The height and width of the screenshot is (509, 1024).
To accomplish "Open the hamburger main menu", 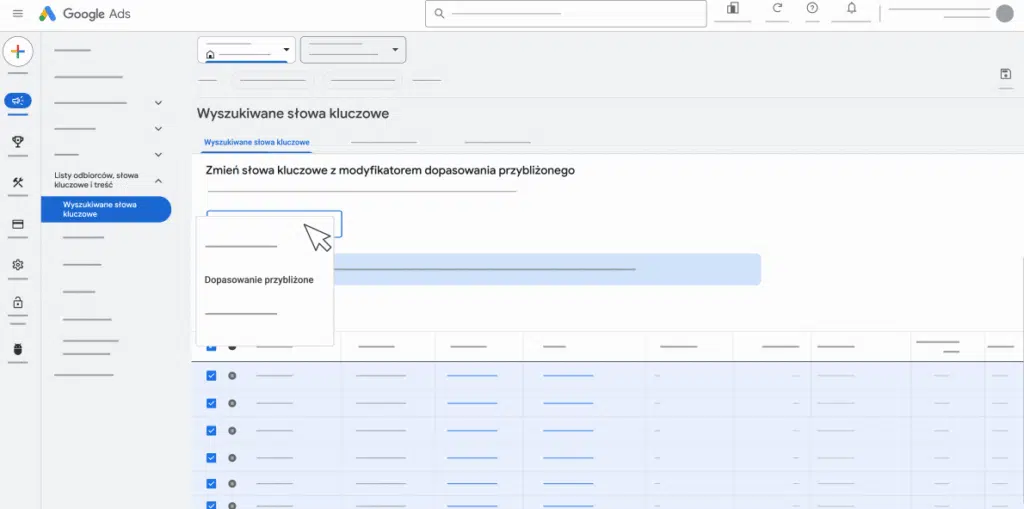I will click(x=18, y=14).
